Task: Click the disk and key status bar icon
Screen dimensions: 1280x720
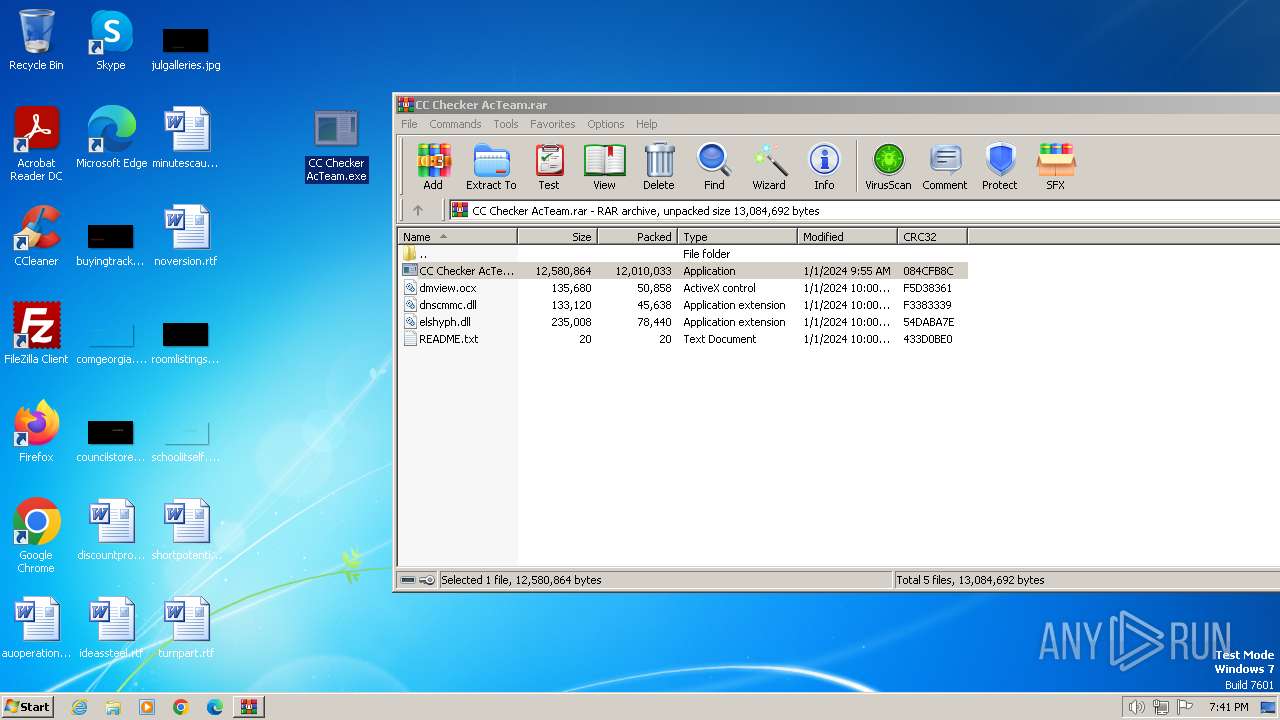Action: tap(418, 580)
